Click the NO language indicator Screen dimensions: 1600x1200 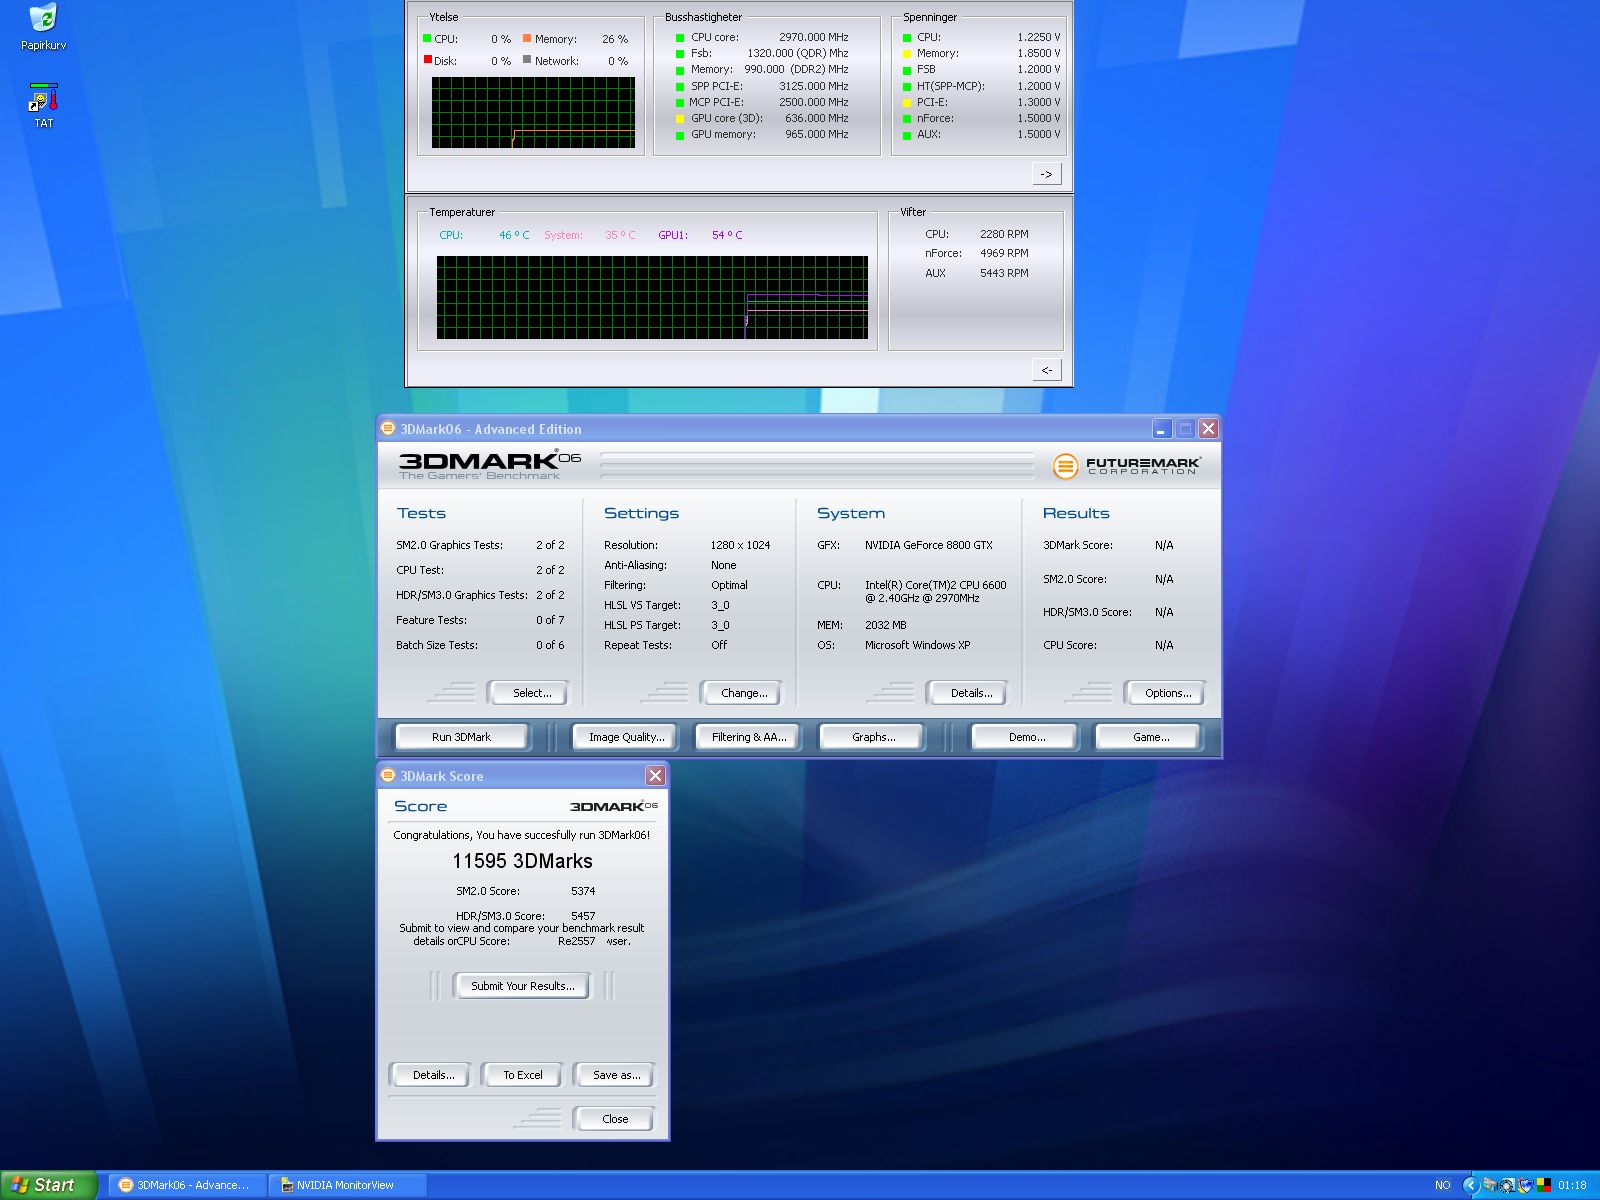point(1442,1185)
